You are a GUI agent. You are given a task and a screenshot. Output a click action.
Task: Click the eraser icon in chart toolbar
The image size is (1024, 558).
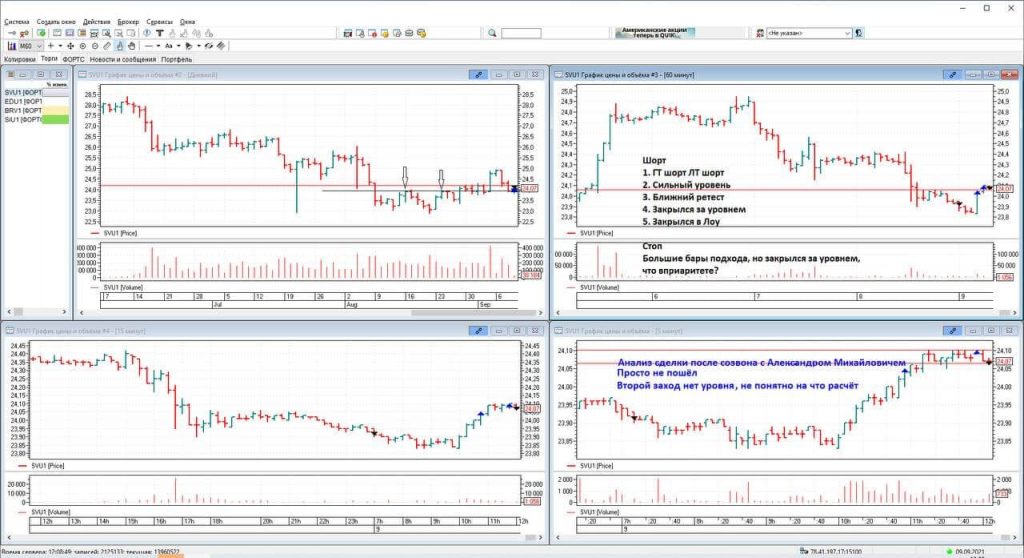221,46
